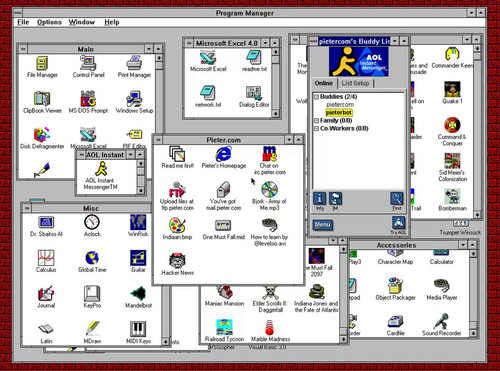Open the Misc window control-menu box

(27, 208)
